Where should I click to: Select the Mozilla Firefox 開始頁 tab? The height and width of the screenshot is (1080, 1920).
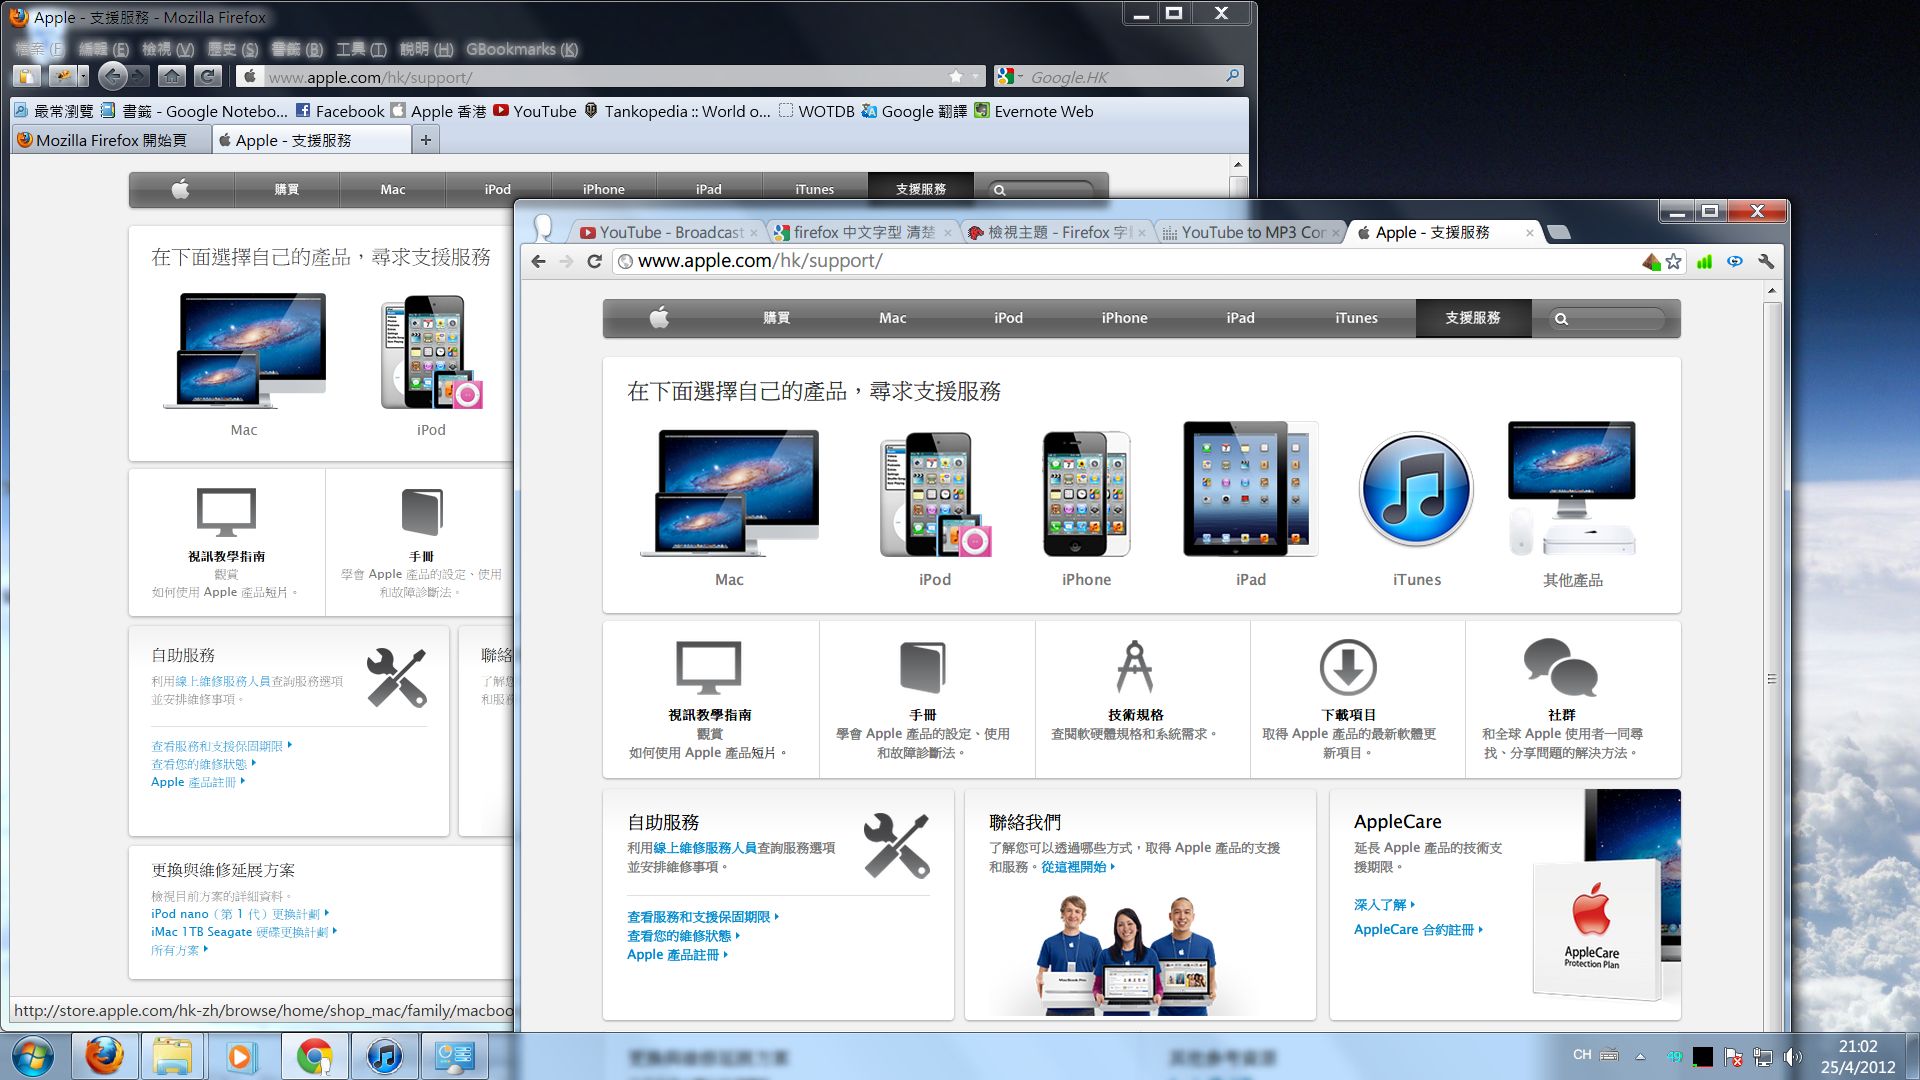(110, 140)
